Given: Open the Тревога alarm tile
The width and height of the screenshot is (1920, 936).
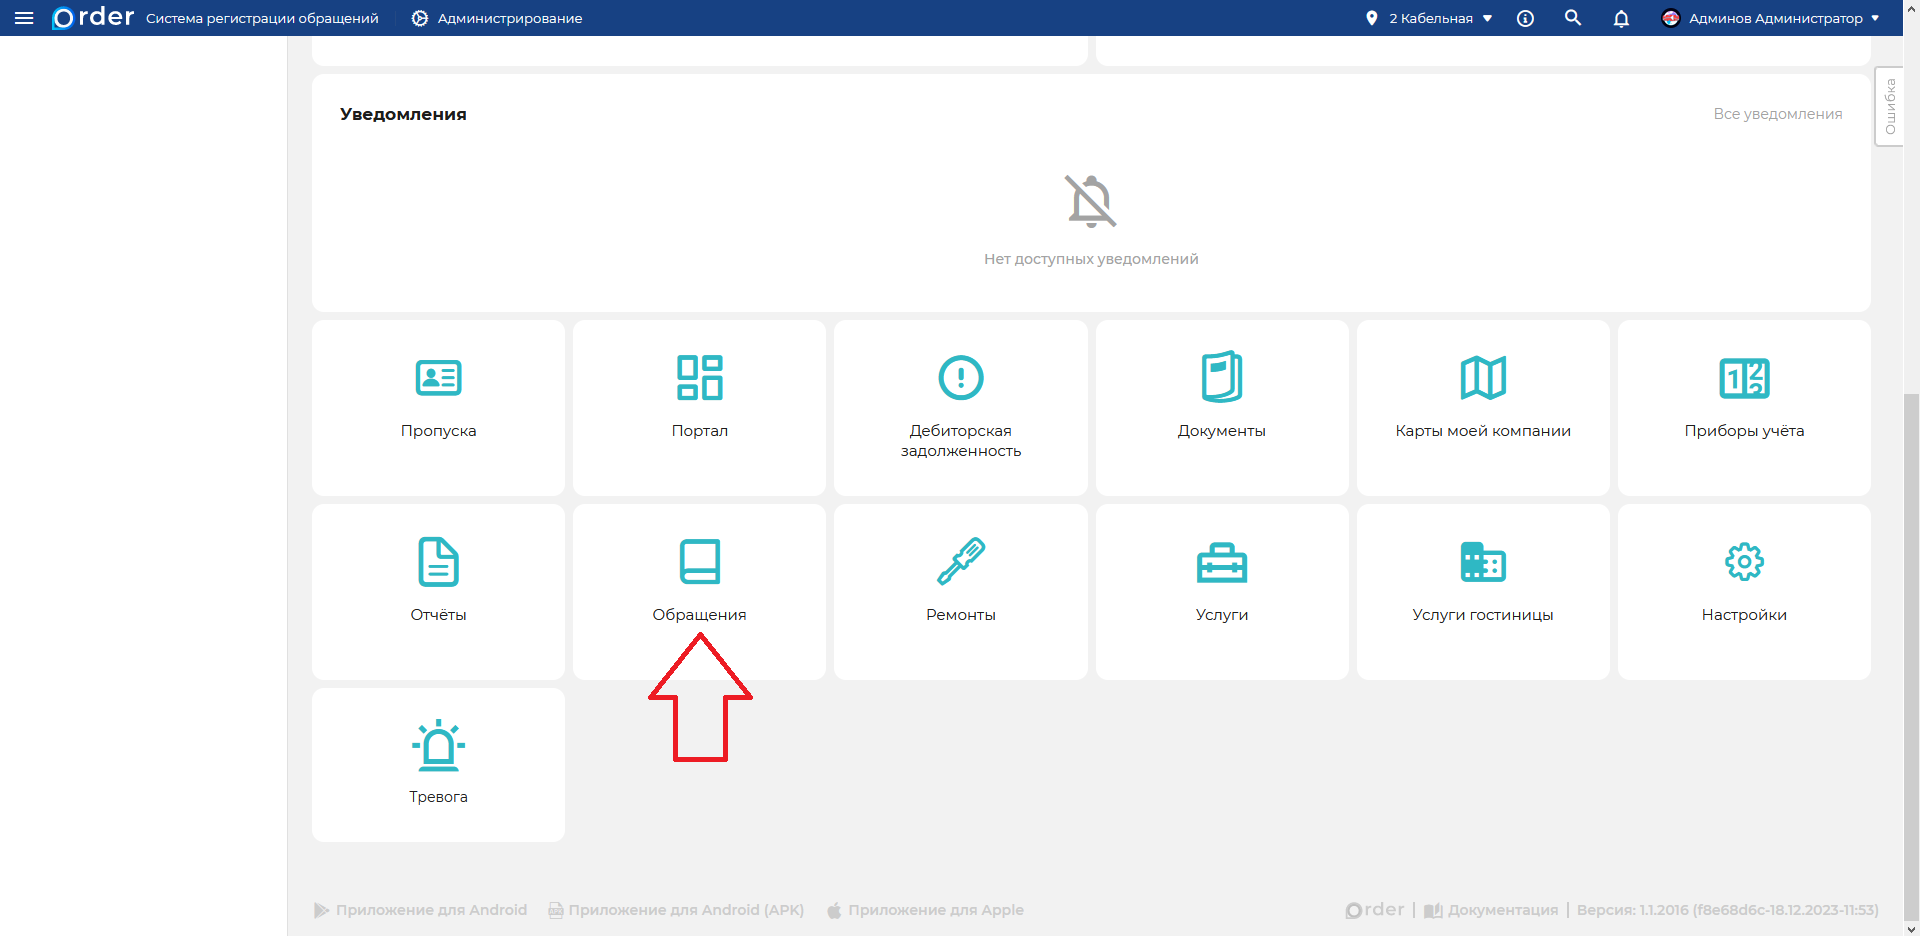Looking at the screenshot, I should [438, 764].
